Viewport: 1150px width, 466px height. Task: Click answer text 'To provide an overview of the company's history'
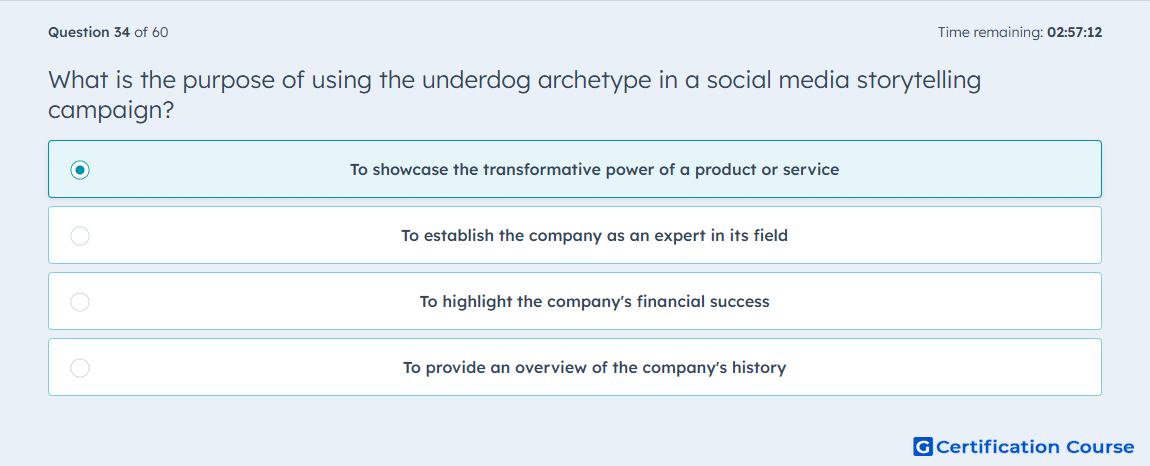[x=594, y=368]
